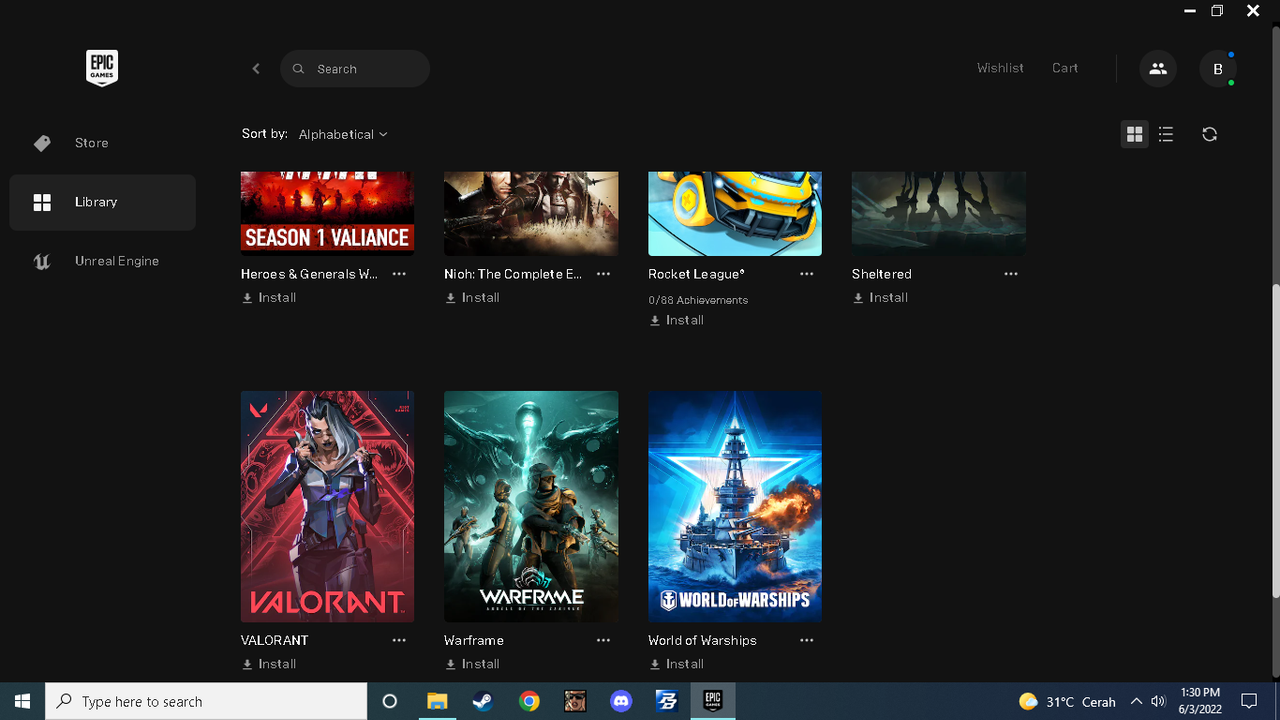Viewport: 1280px width, 720px height.
Task: Click the Warframe title text
Action: [474, 640]
